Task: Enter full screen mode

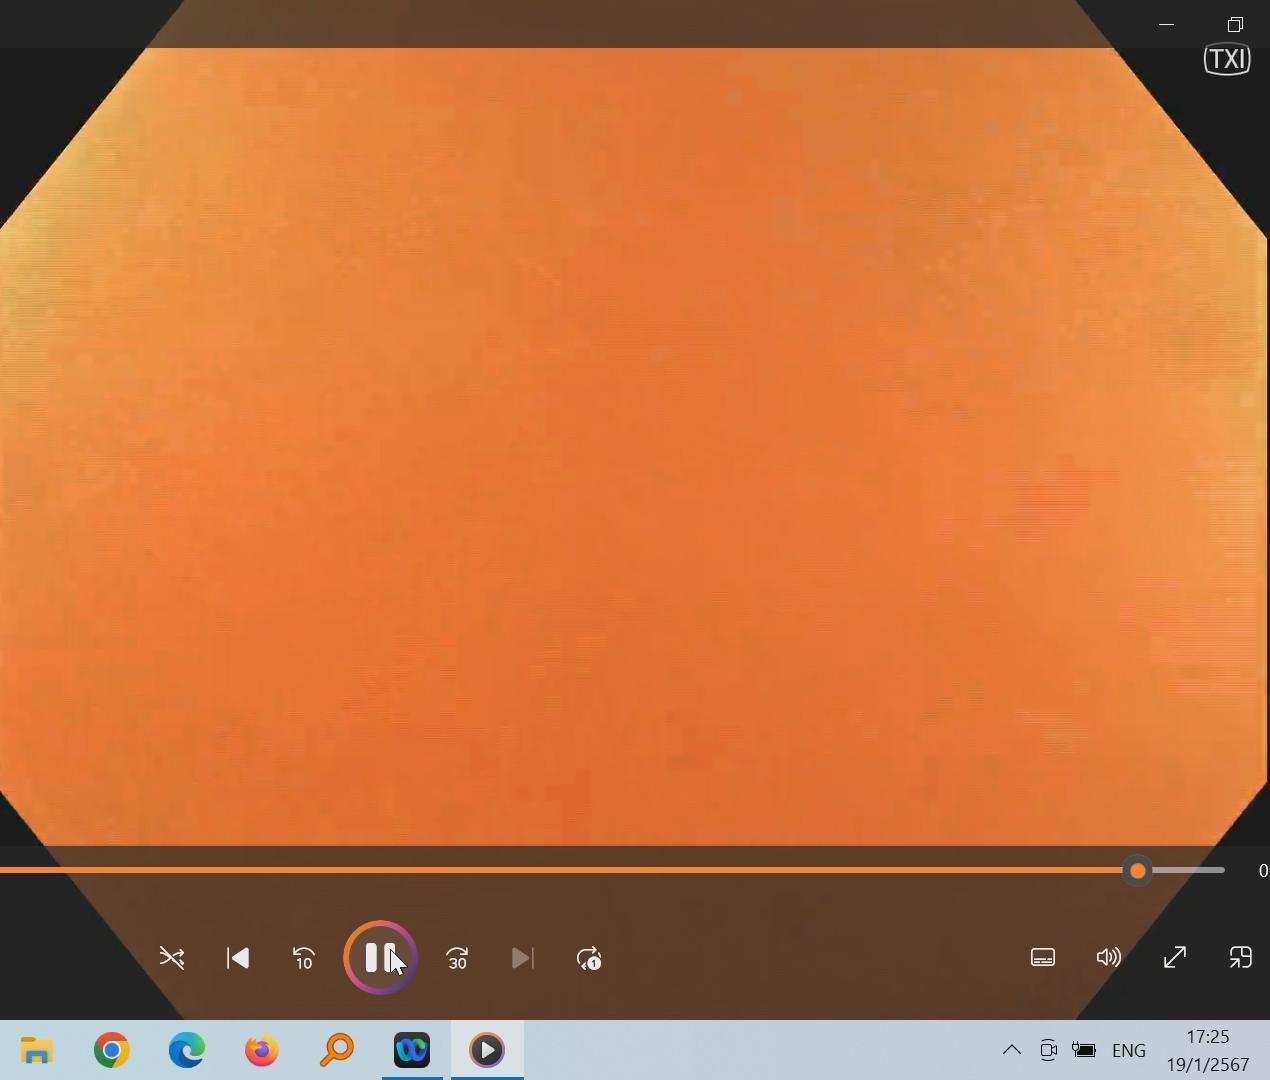Action: [1174, 957]
